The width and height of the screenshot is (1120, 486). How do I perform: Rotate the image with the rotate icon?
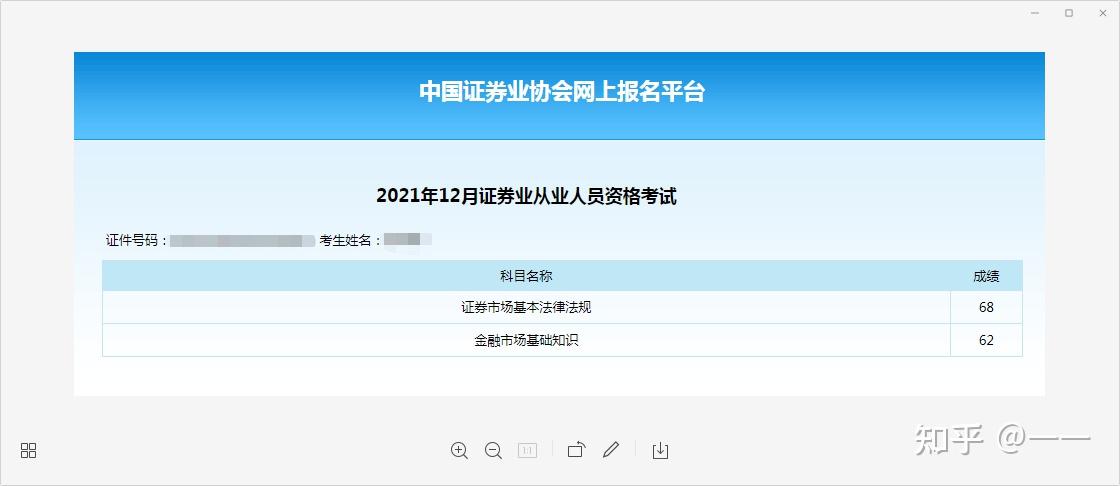[x=576, y=450]
